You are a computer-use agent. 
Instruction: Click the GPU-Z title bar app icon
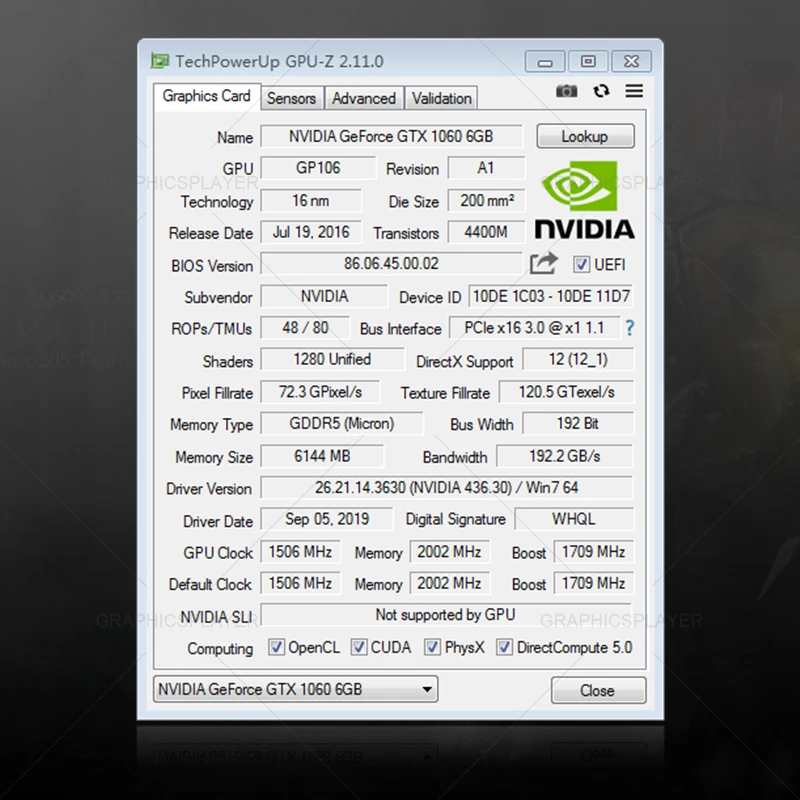[x=160, y=61]
